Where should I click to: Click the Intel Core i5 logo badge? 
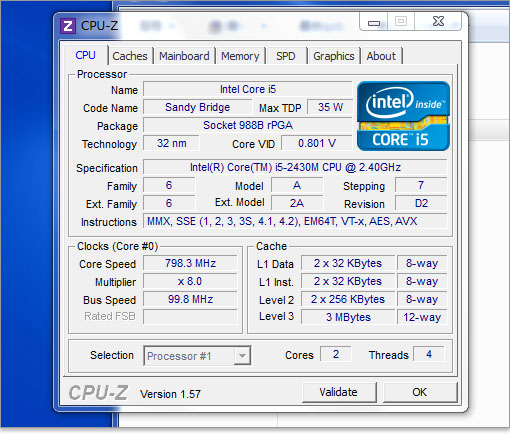(403, 116)
